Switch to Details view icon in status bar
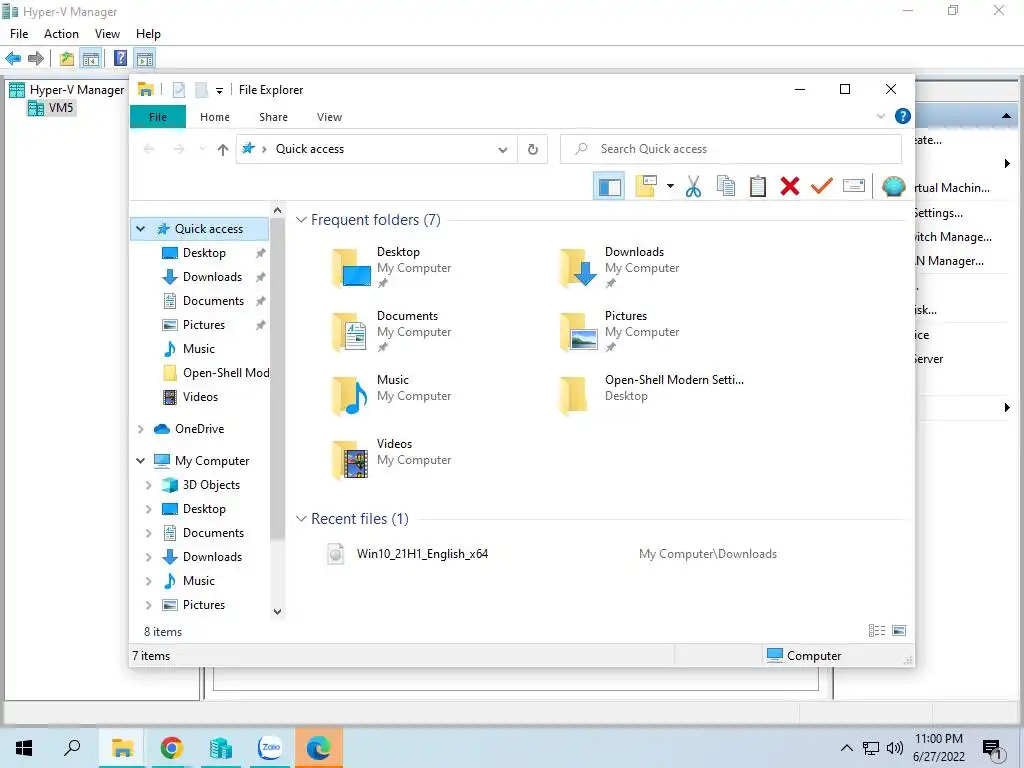The width and height of the screenshot is (1024, 768). 877,631
